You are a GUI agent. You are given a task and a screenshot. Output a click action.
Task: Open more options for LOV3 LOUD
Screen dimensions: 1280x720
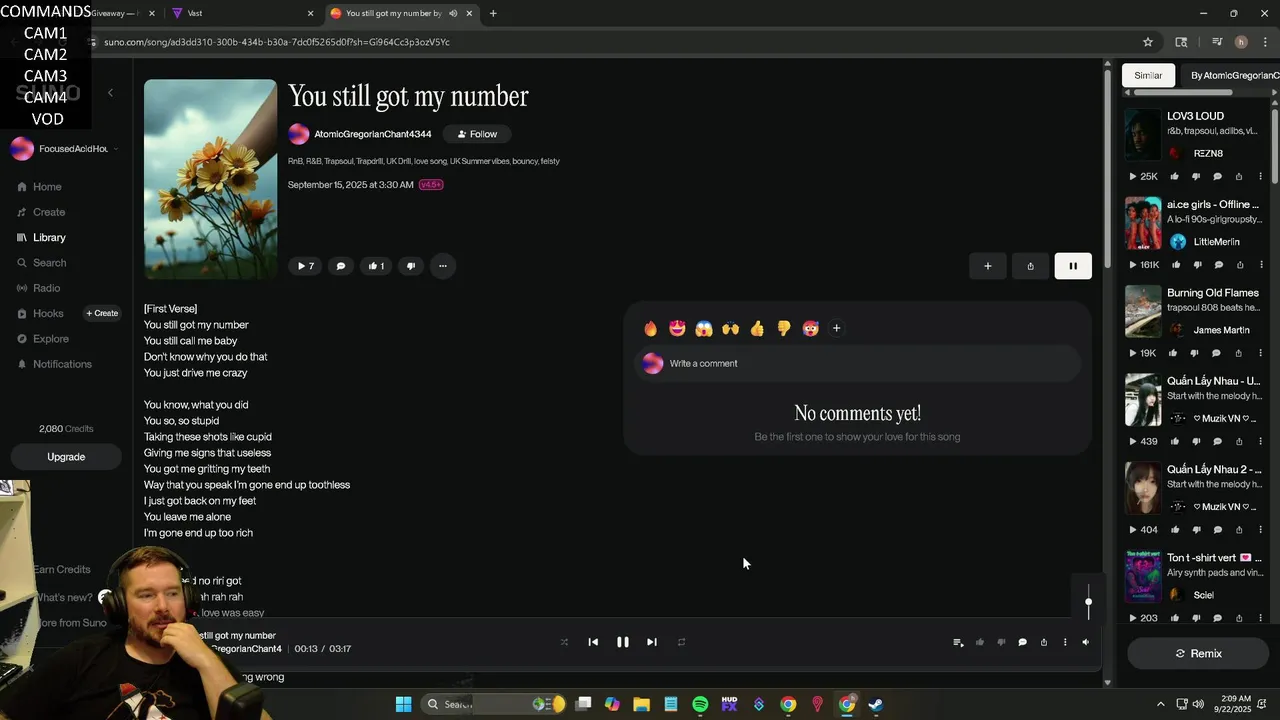pyautogui.click(x=1261, y=177)
